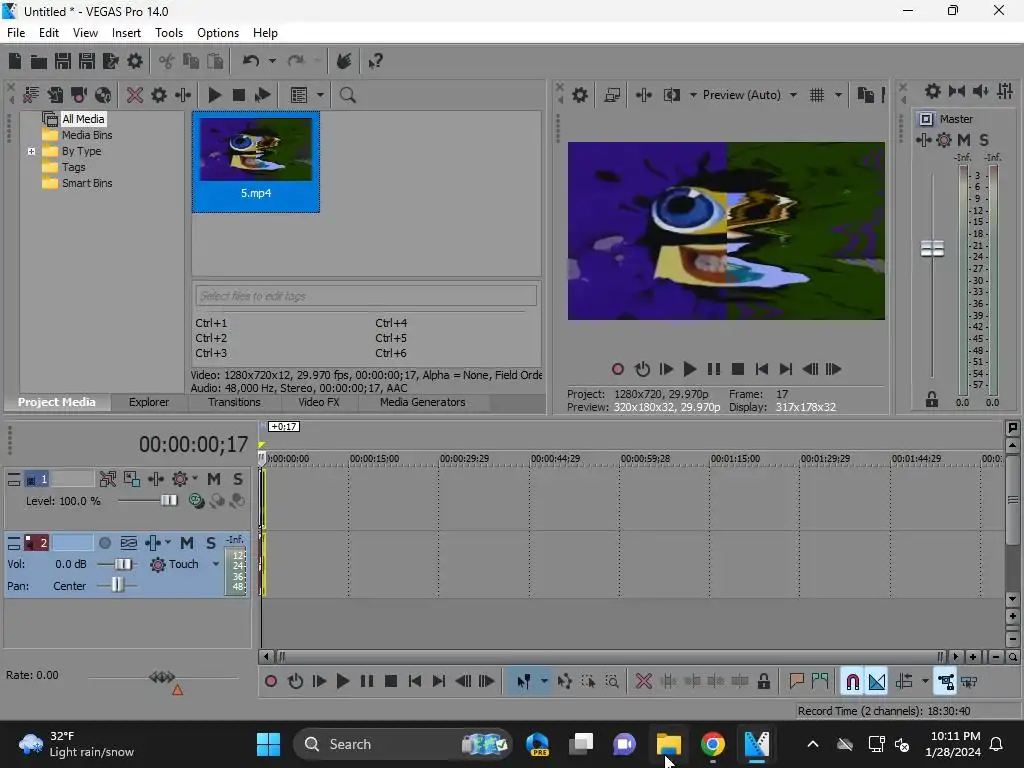Open the Tools menu
This screenshot has height=768, width=1024.
(168, 33)
